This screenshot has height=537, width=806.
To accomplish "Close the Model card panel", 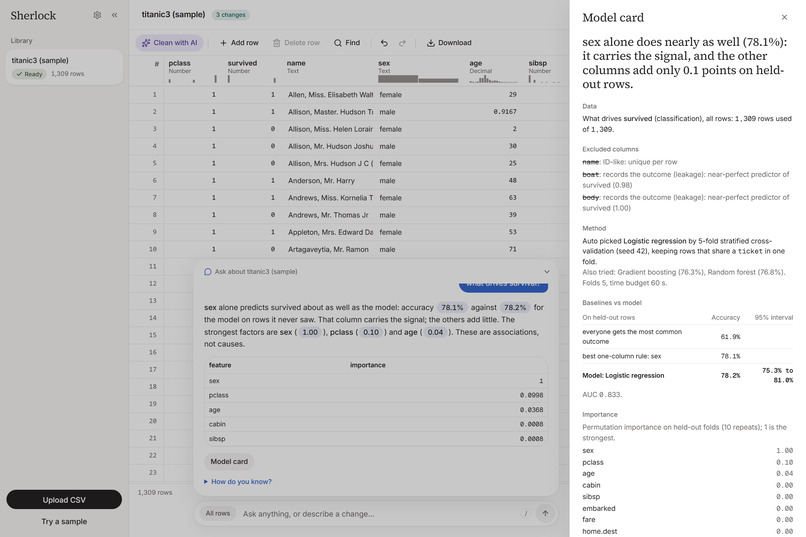I will pos(784,17).
